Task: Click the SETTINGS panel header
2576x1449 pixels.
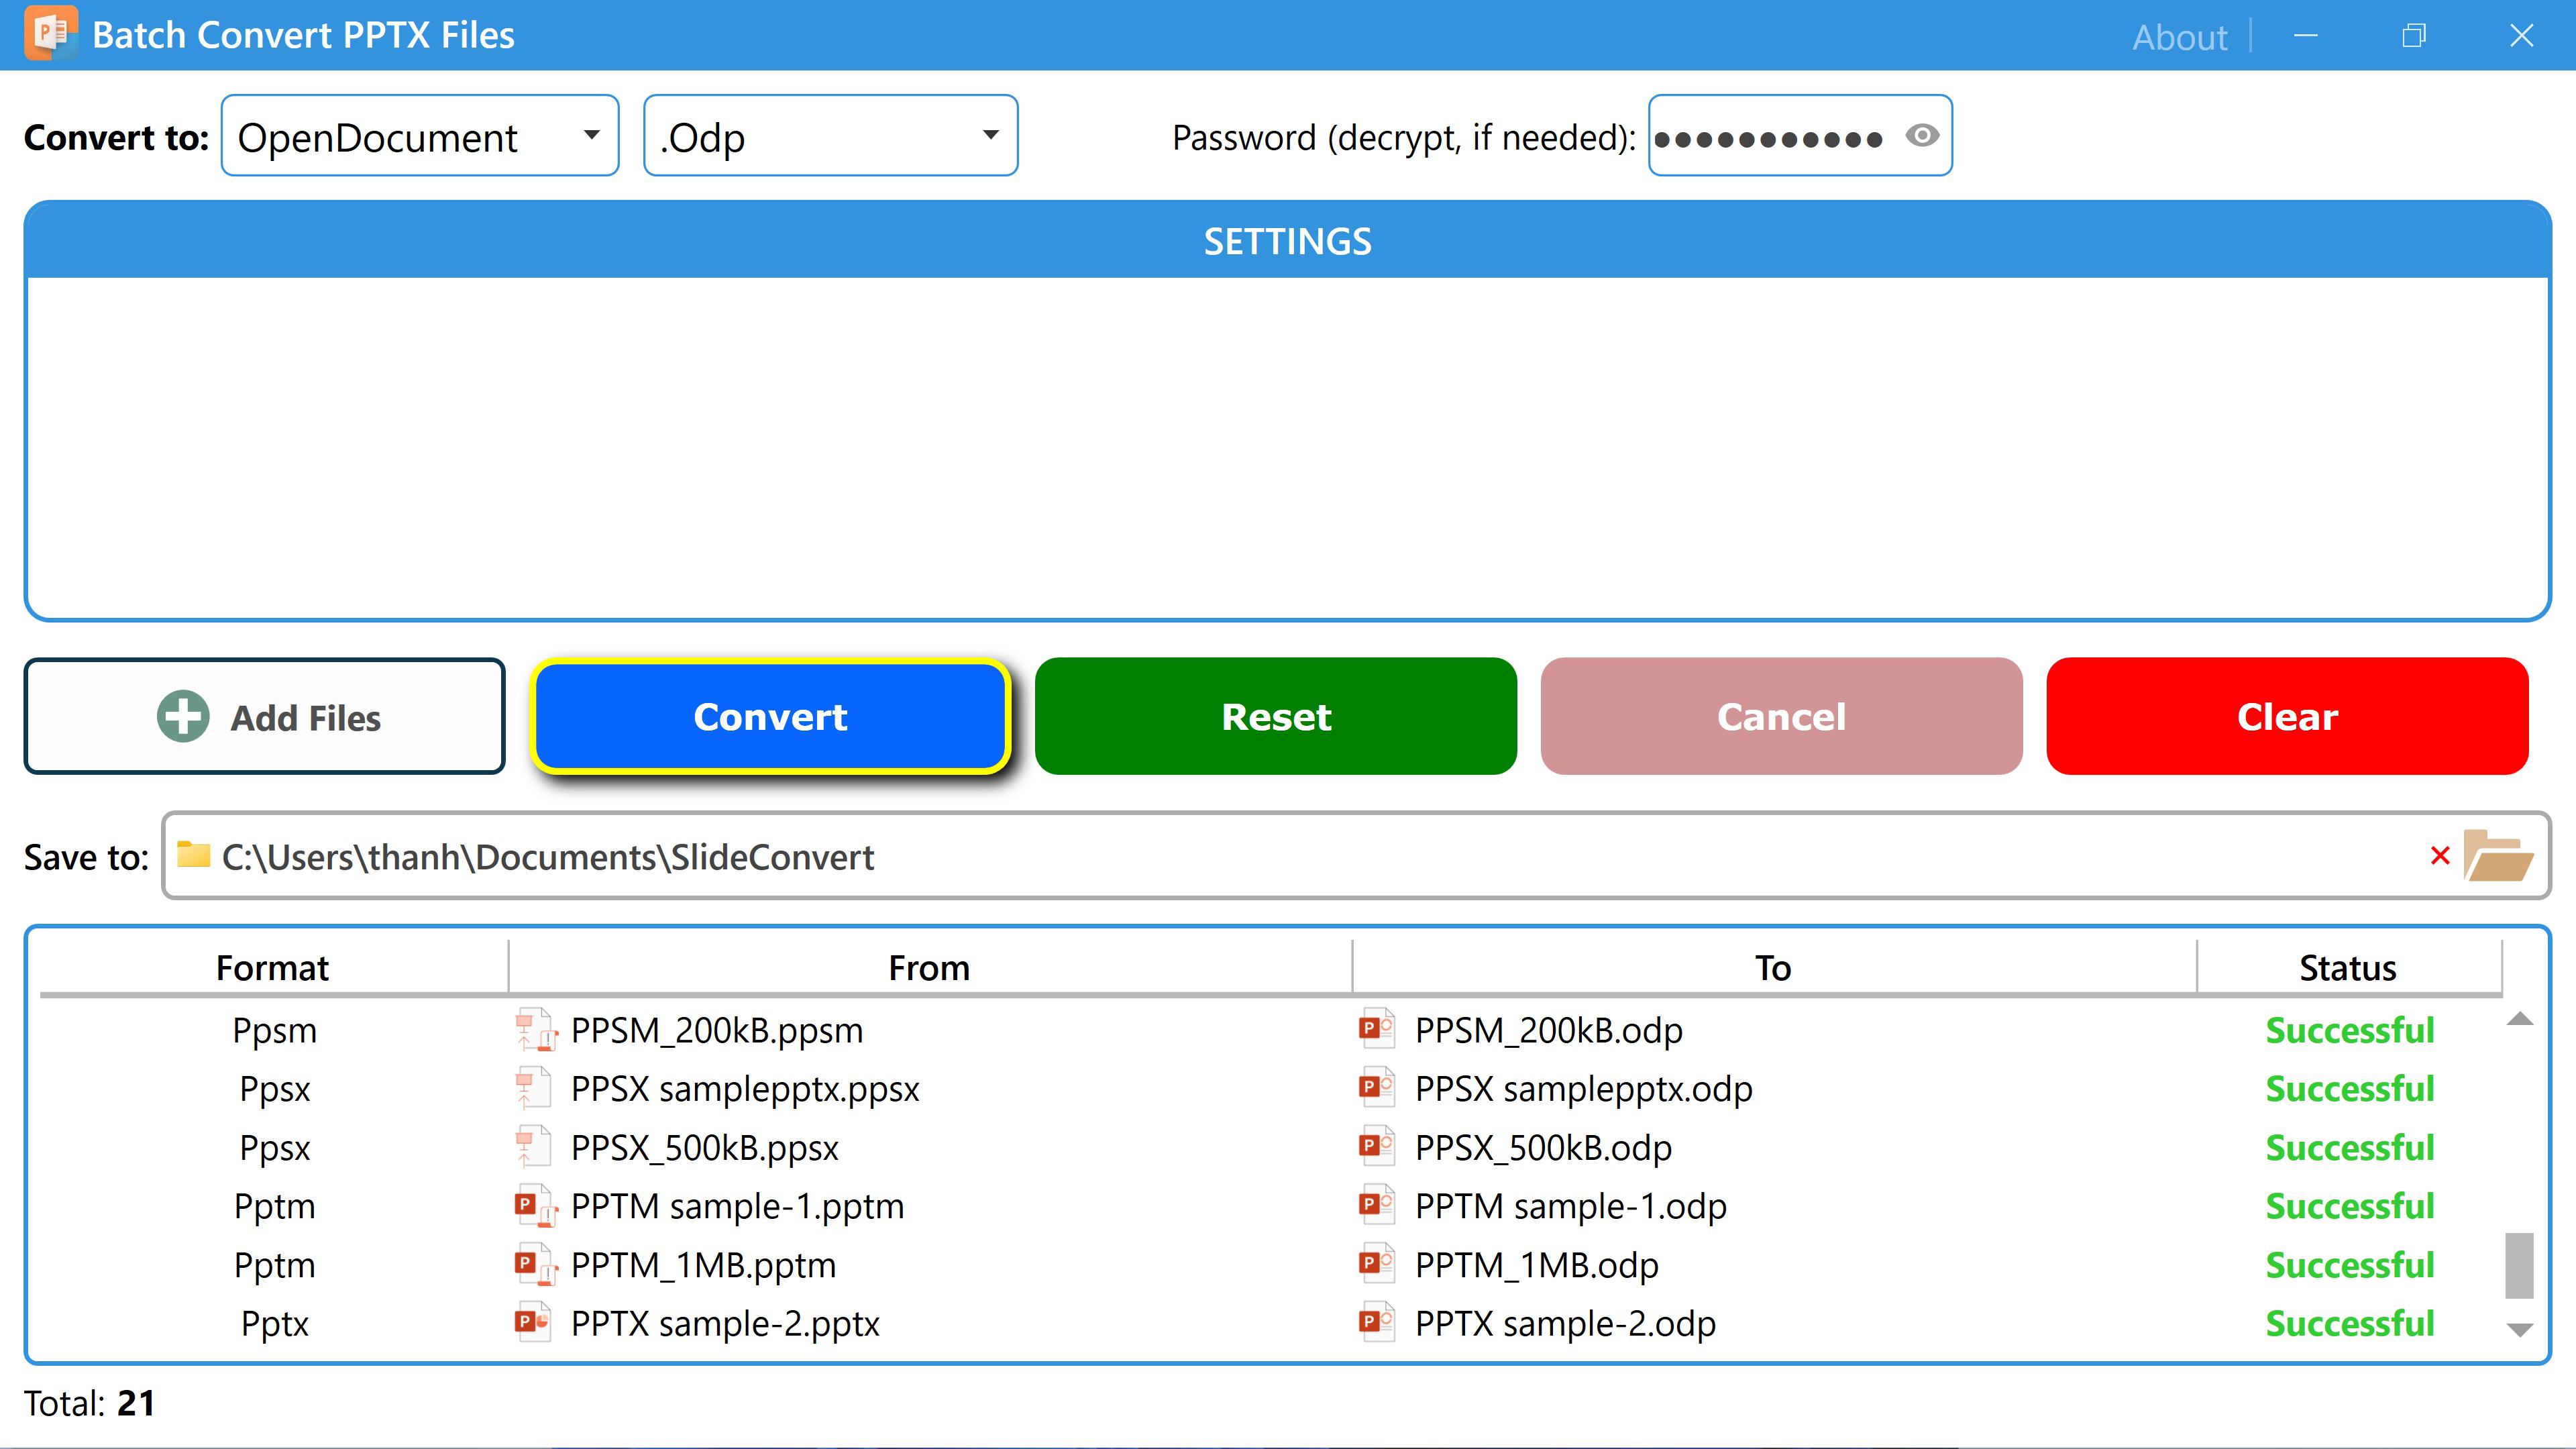Action: (x=1288, y=241)
